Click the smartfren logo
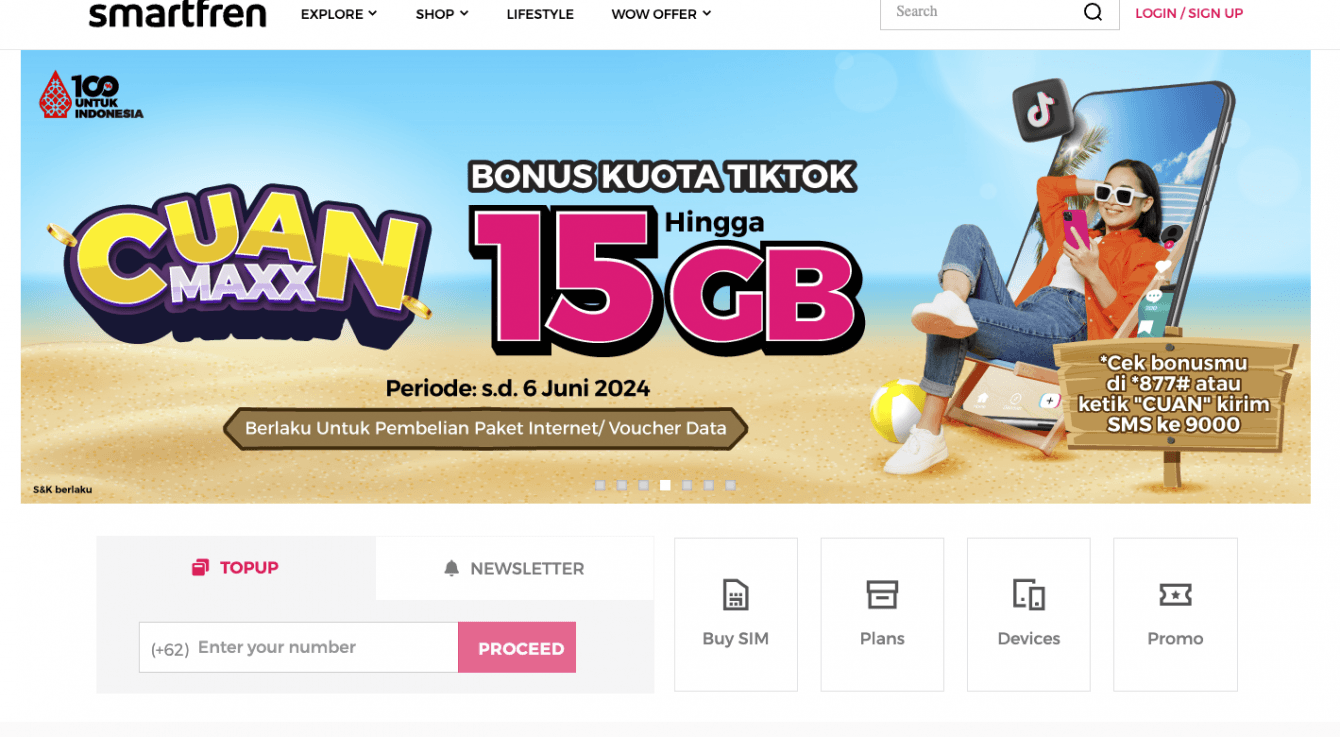The image size is (1340, 737). pos(178,14)
